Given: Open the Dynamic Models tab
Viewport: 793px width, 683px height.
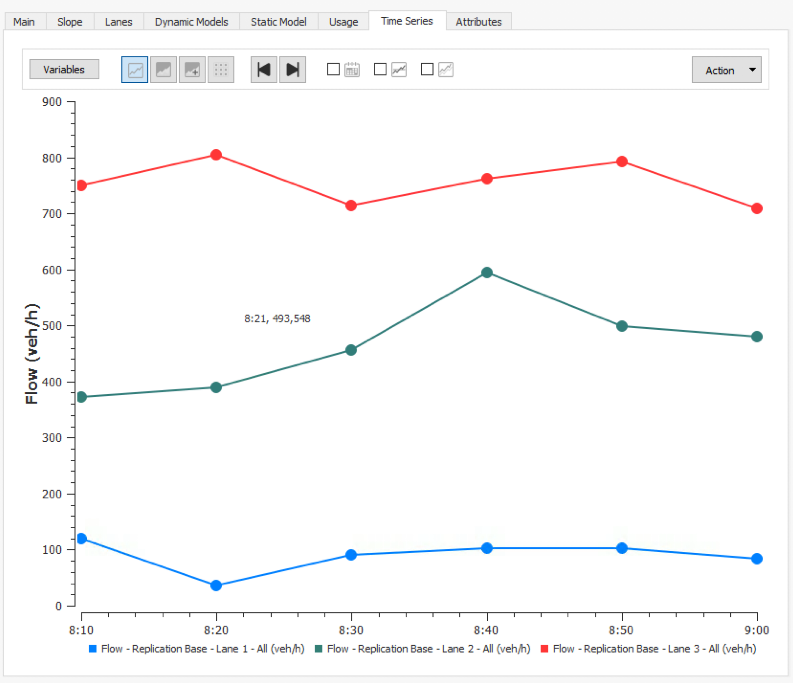Looking at the screenshot, I should click(191, 21).
